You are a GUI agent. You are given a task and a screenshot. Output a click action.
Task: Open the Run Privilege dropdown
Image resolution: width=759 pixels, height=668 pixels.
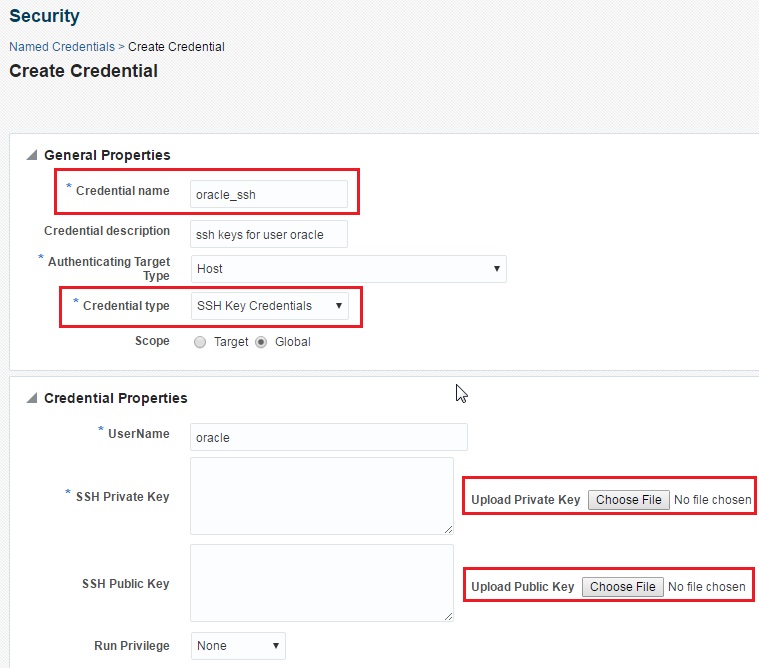pos(238,646)
